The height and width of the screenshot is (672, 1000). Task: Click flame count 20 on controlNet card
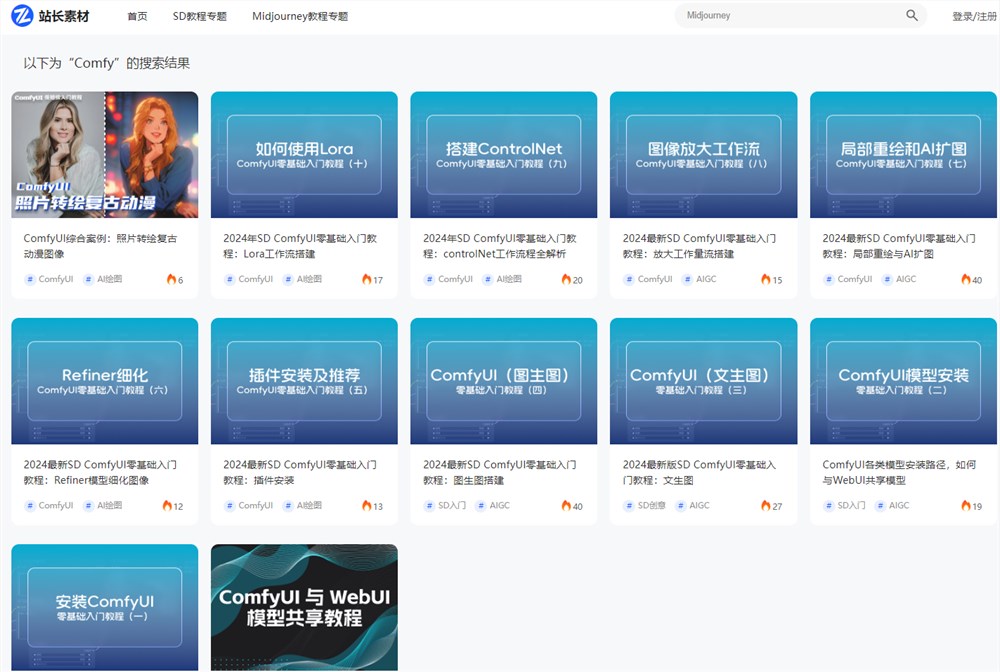point(572,279)
